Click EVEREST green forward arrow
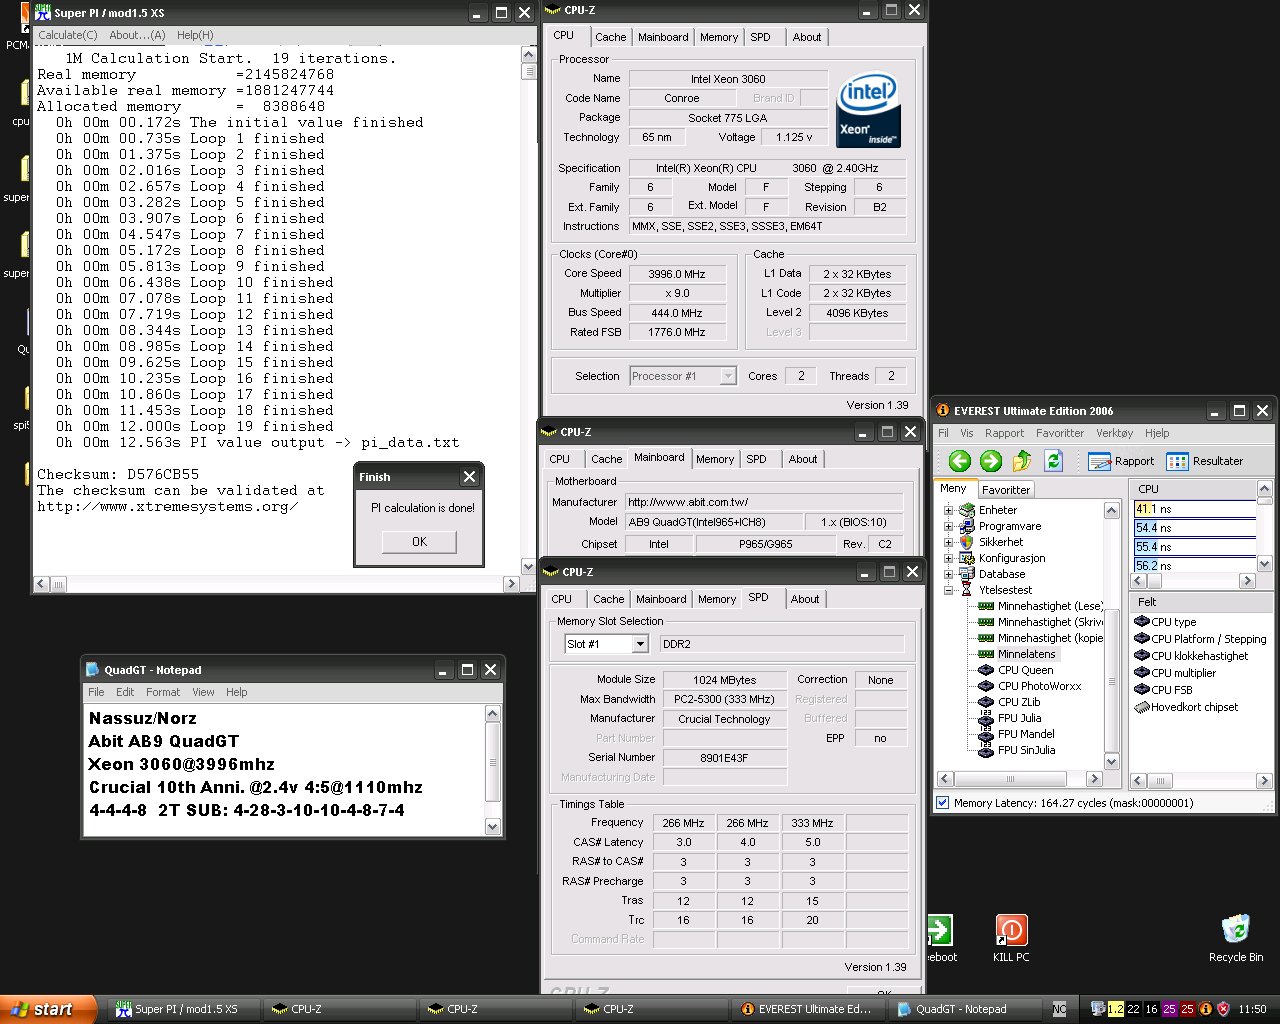This screenshot has height=1024, width=1280. [x=991, y=461]
